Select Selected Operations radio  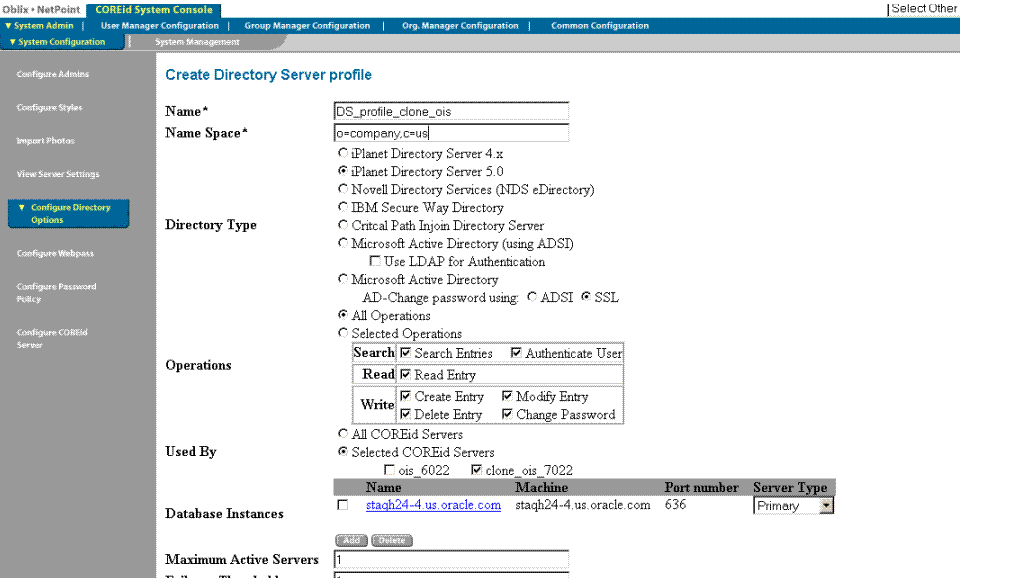(343, 333)
